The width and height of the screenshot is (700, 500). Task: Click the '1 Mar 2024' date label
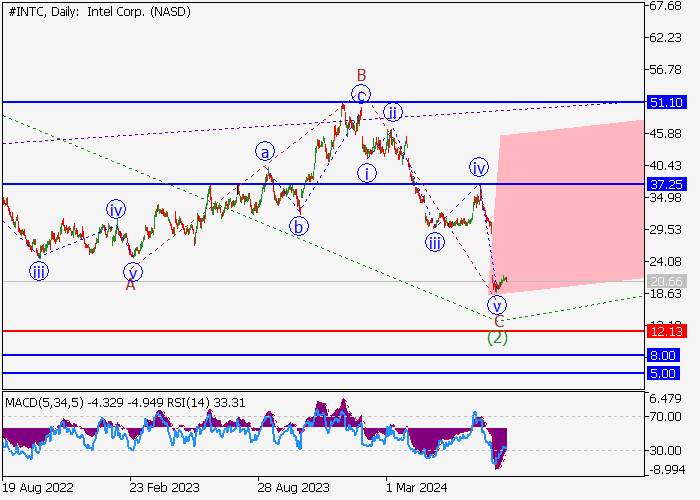point(417,488)
